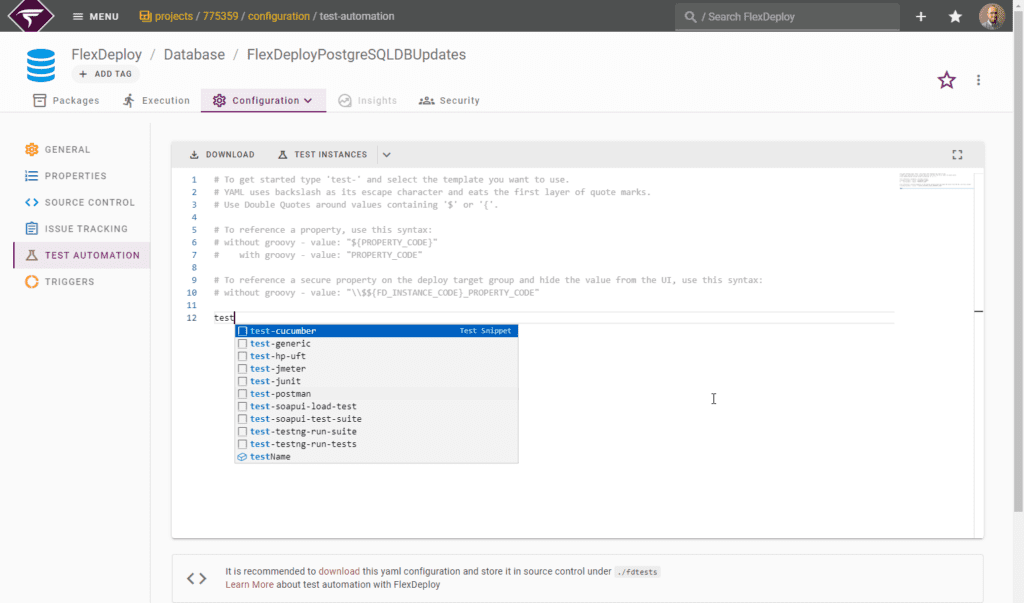Click the code brackets icon in bottom banner
Image resolution: width=1024 pixels, height=603 pixels.
(x=196, y=577)
